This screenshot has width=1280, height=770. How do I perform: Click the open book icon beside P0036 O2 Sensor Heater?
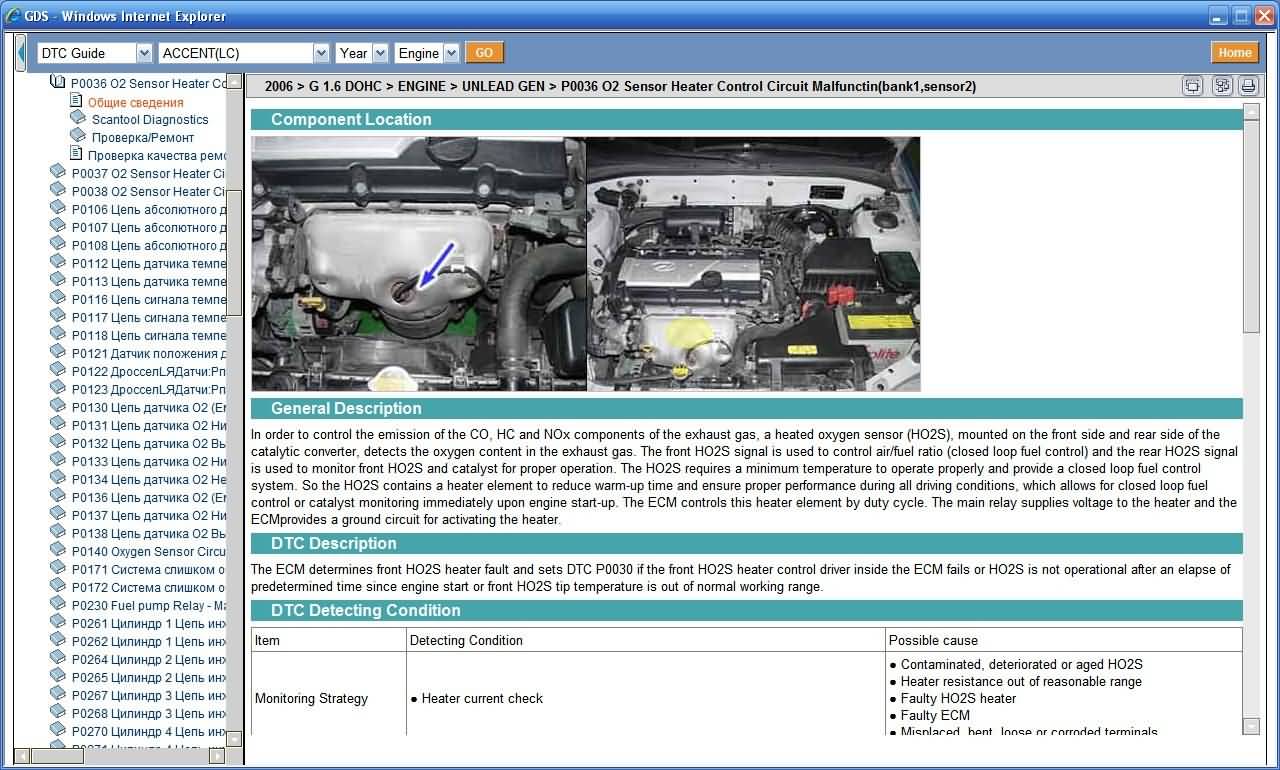pos(58,83)
